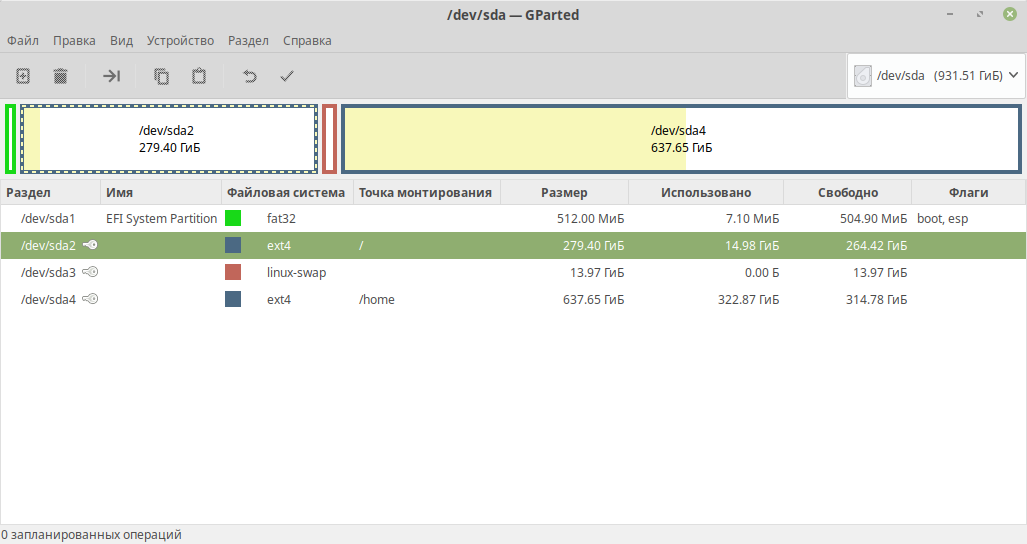Click the green fat32 color swatch
This screenshot has width=1027, height=544.
[233, 218]
